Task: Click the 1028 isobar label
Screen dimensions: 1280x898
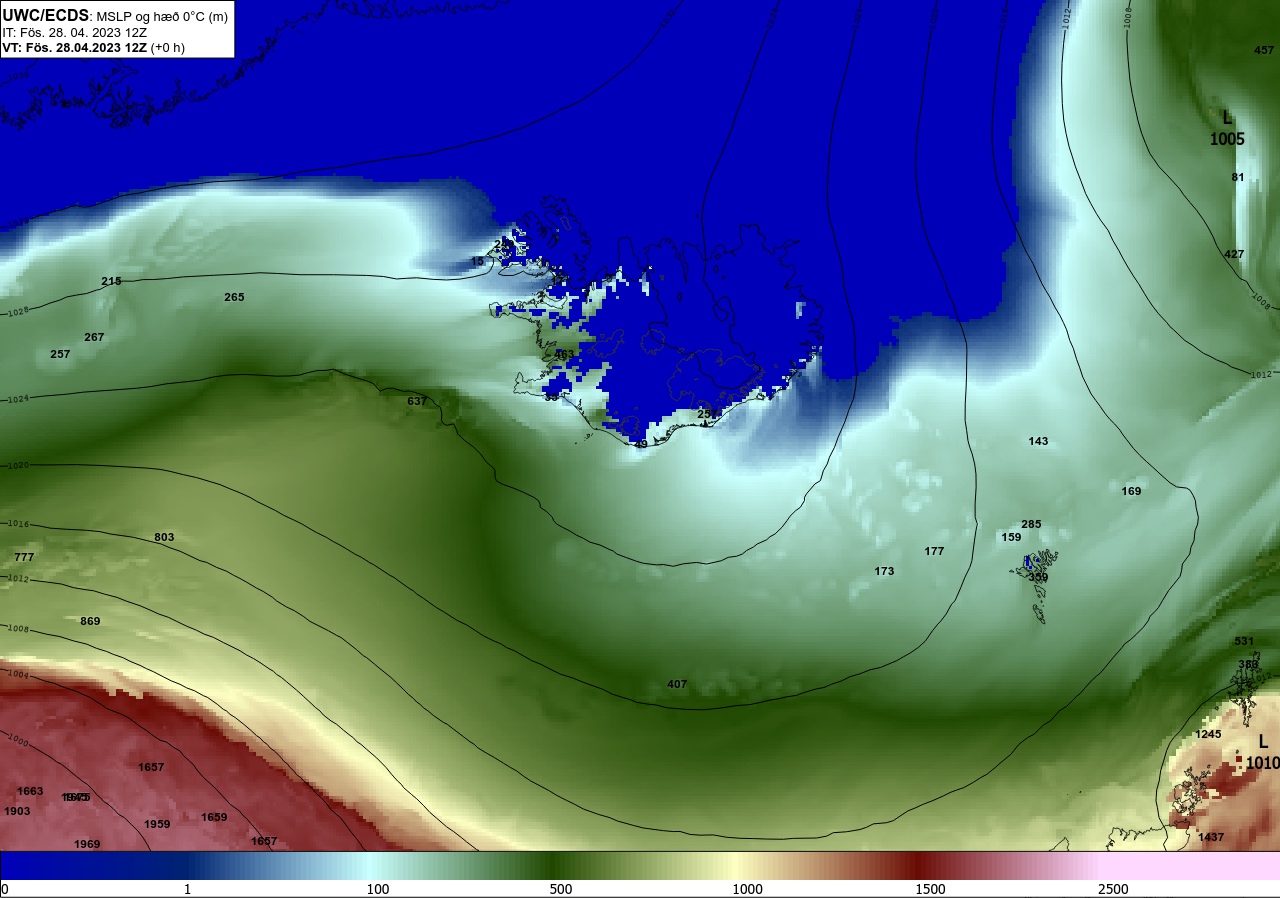Action: click(17, 311)
